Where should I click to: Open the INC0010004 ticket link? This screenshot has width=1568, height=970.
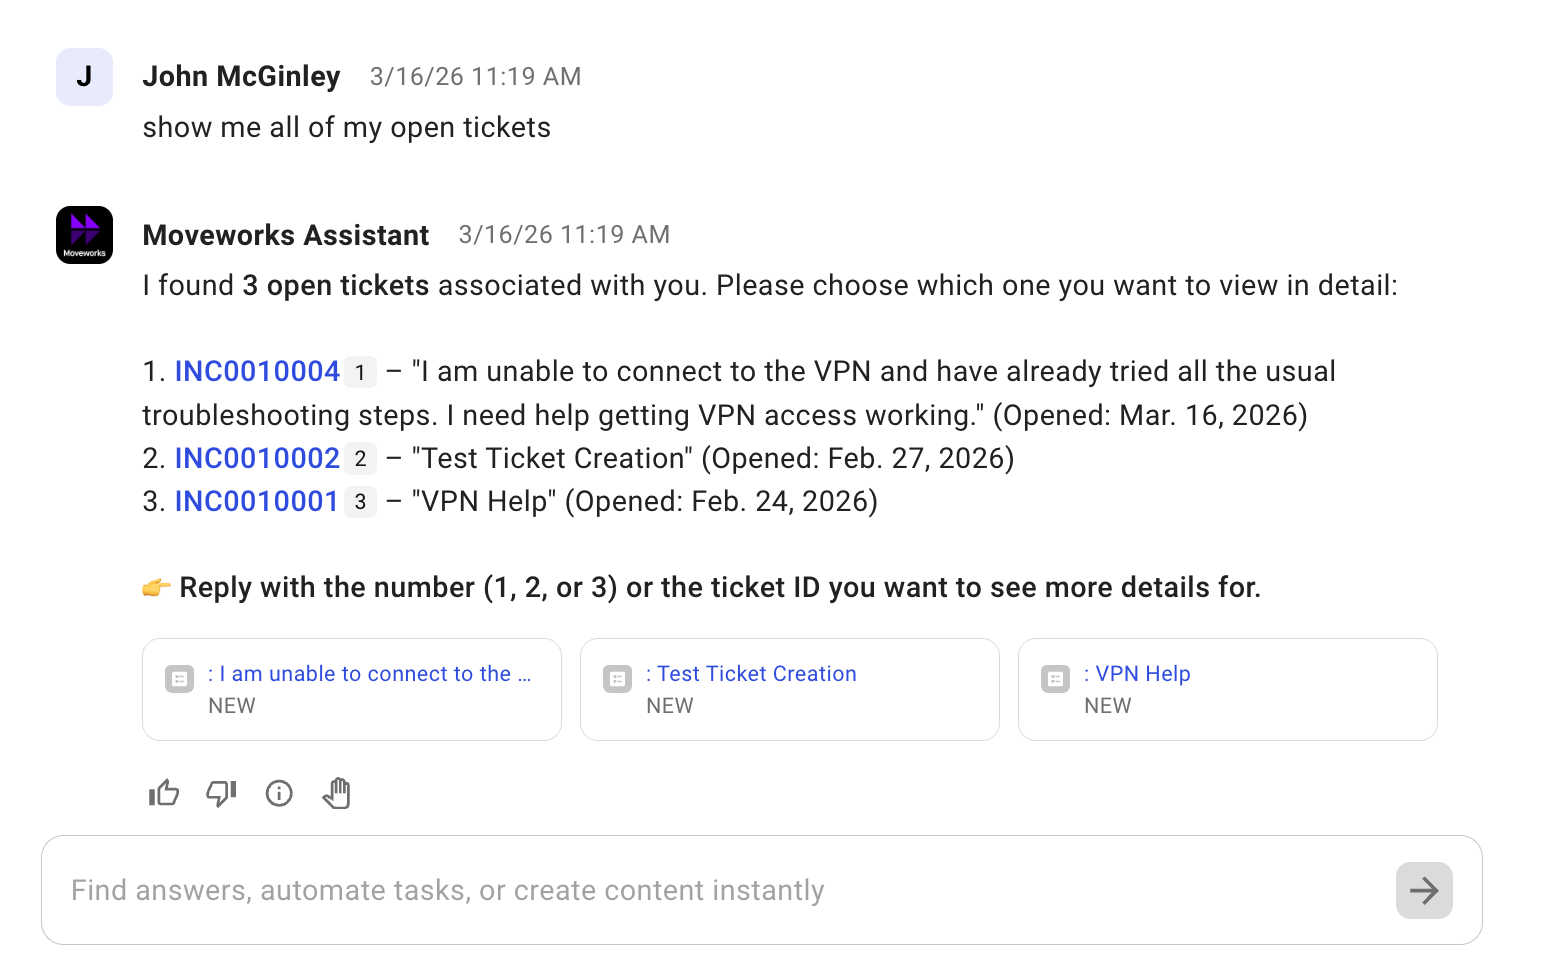257,372
